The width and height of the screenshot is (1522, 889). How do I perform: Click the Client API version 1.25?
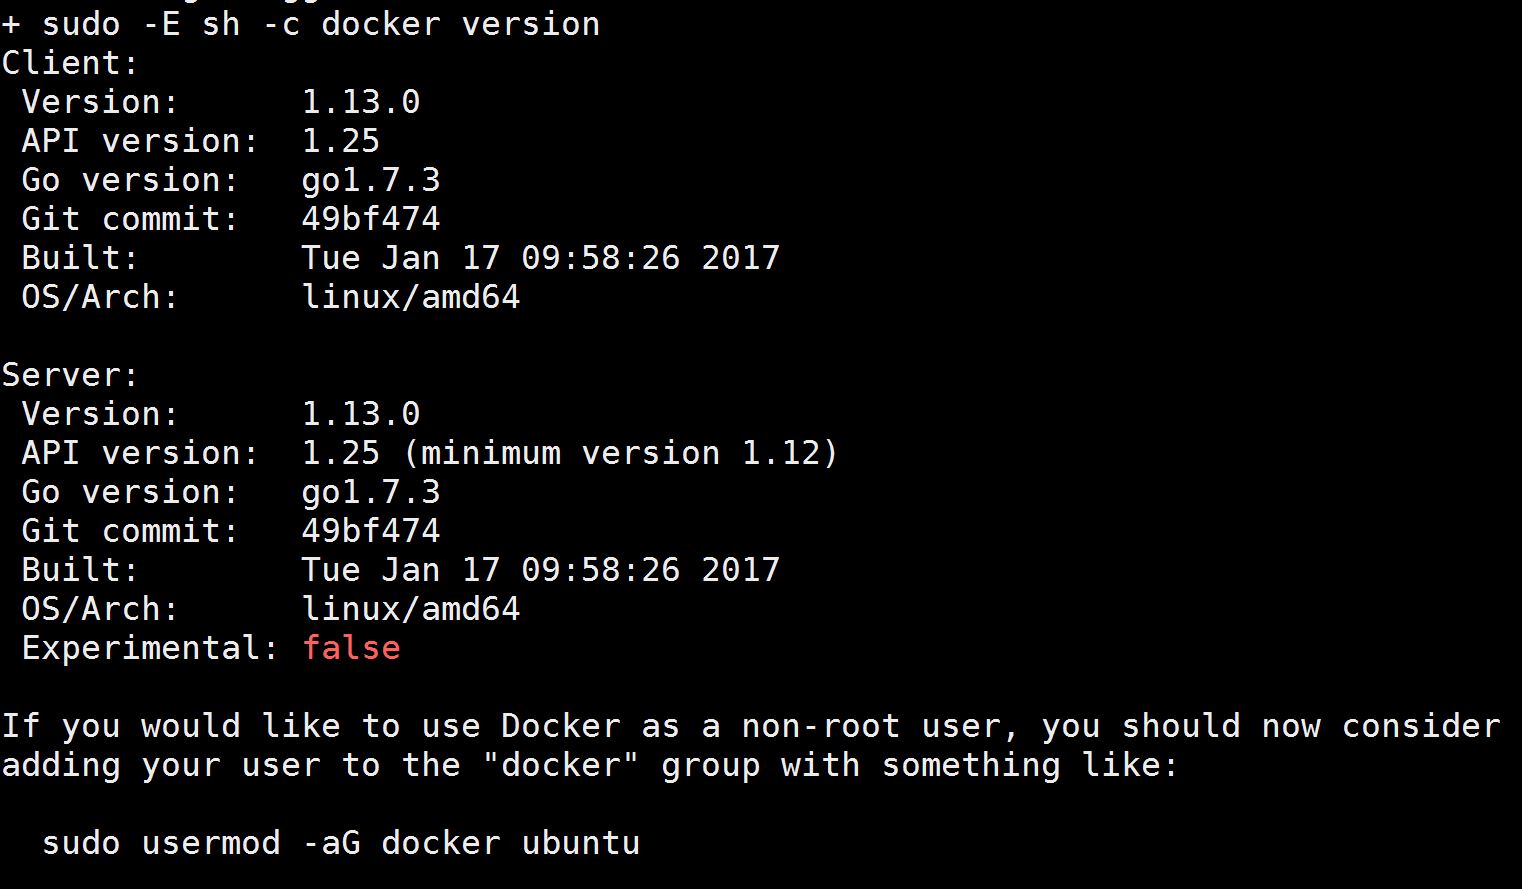pyautogui.click(x=341, y=141)
